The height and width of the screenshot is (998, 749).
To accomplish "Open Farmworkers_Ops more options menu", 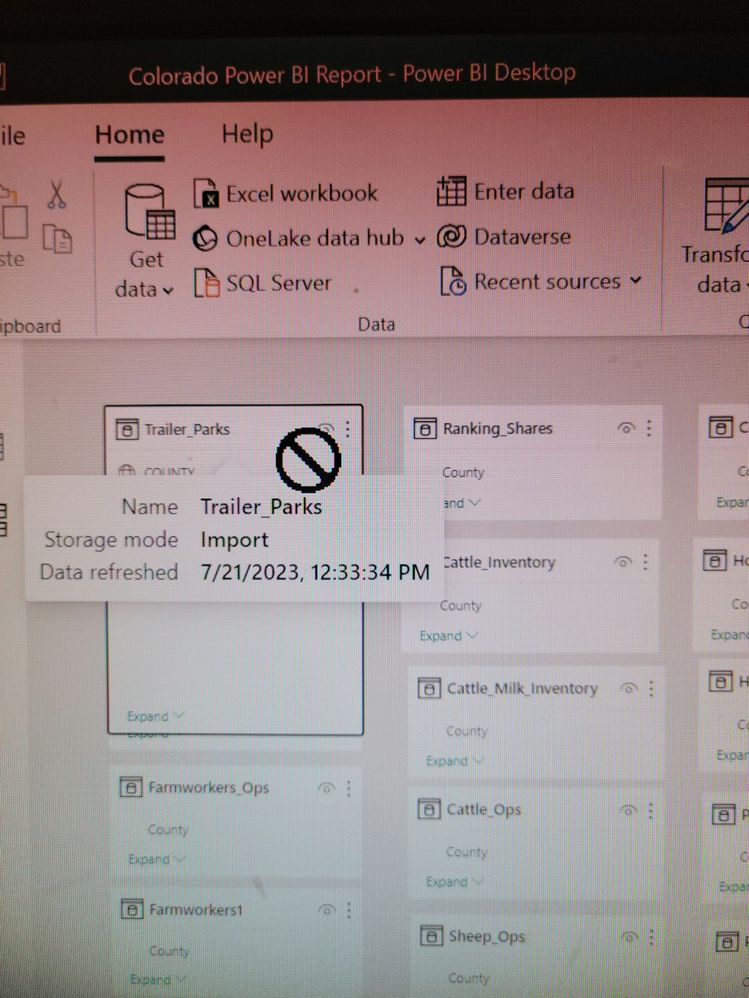I will [x=349, y=789].
